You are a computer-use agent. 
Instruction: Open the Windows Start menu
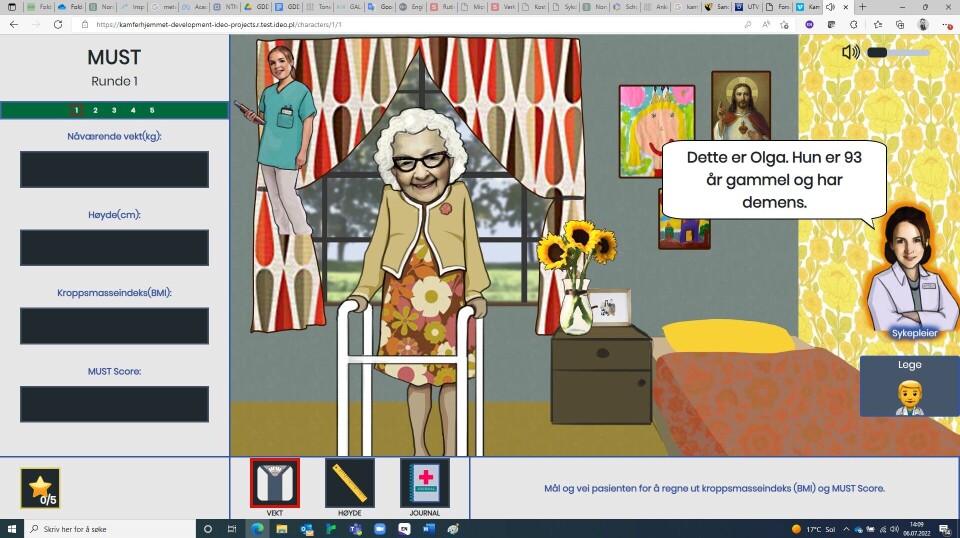pos(11,528)
